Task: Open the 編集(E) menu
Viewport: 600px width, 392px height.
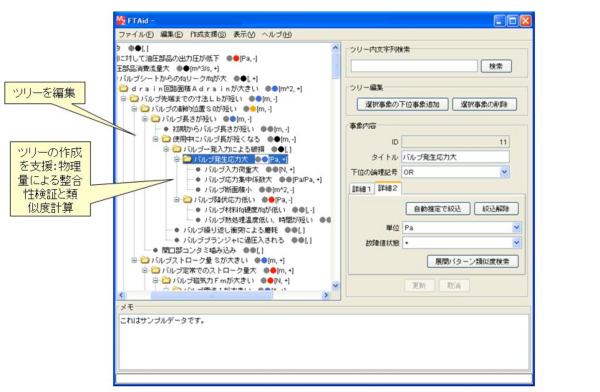Action: 171,34
